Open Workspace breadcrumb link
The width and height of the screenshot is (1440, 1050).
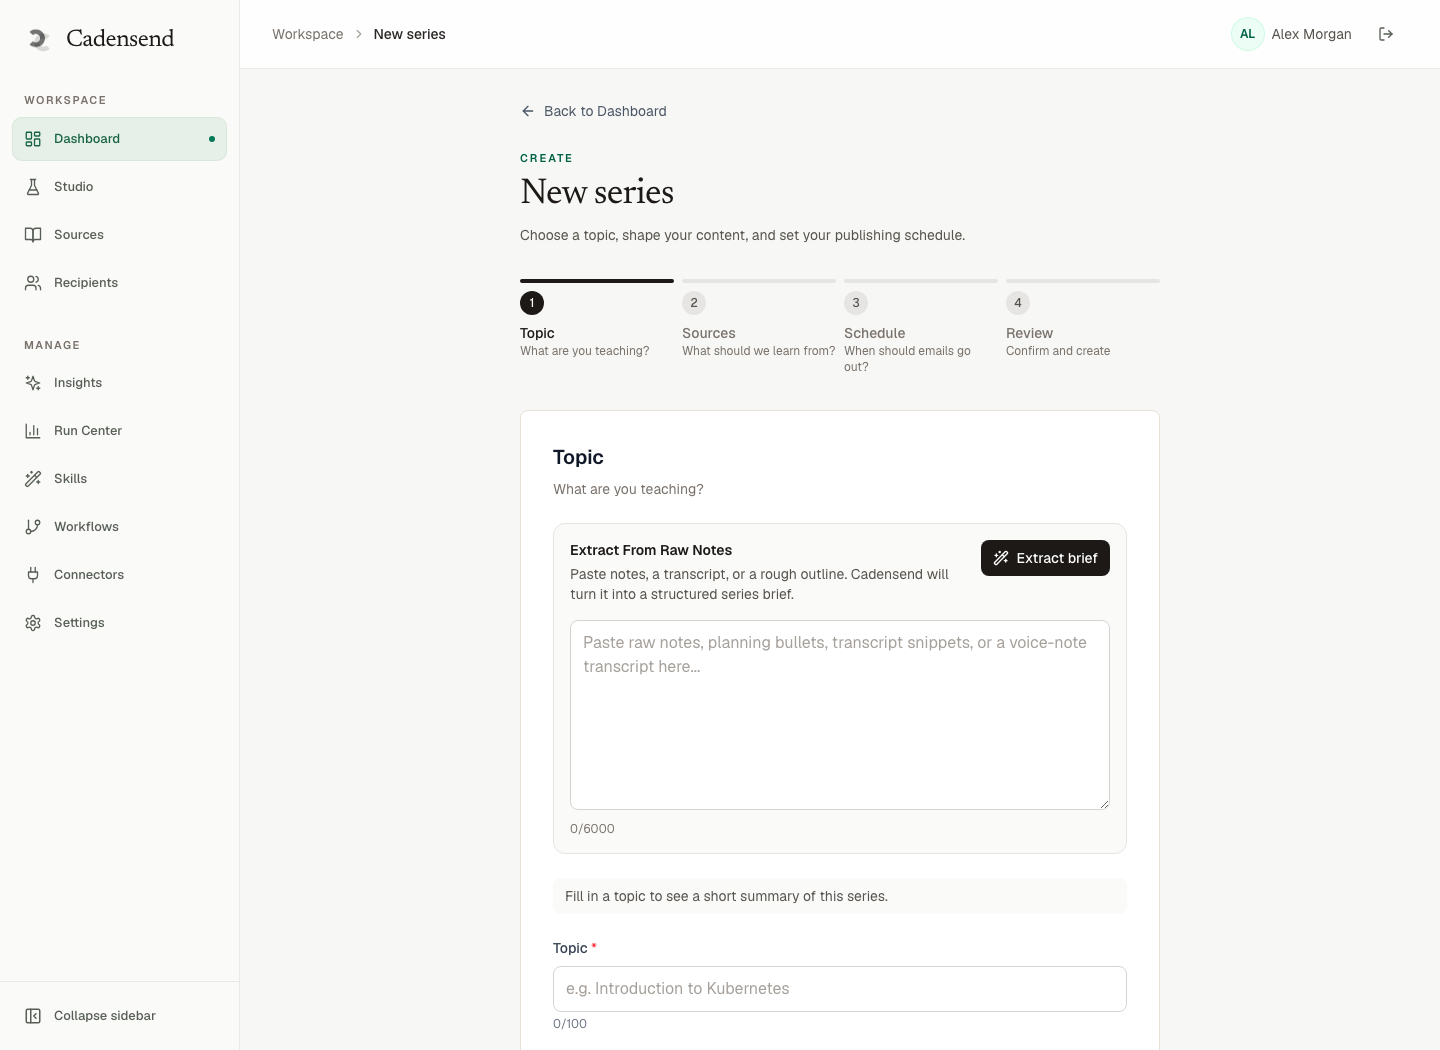pos(308,34)
